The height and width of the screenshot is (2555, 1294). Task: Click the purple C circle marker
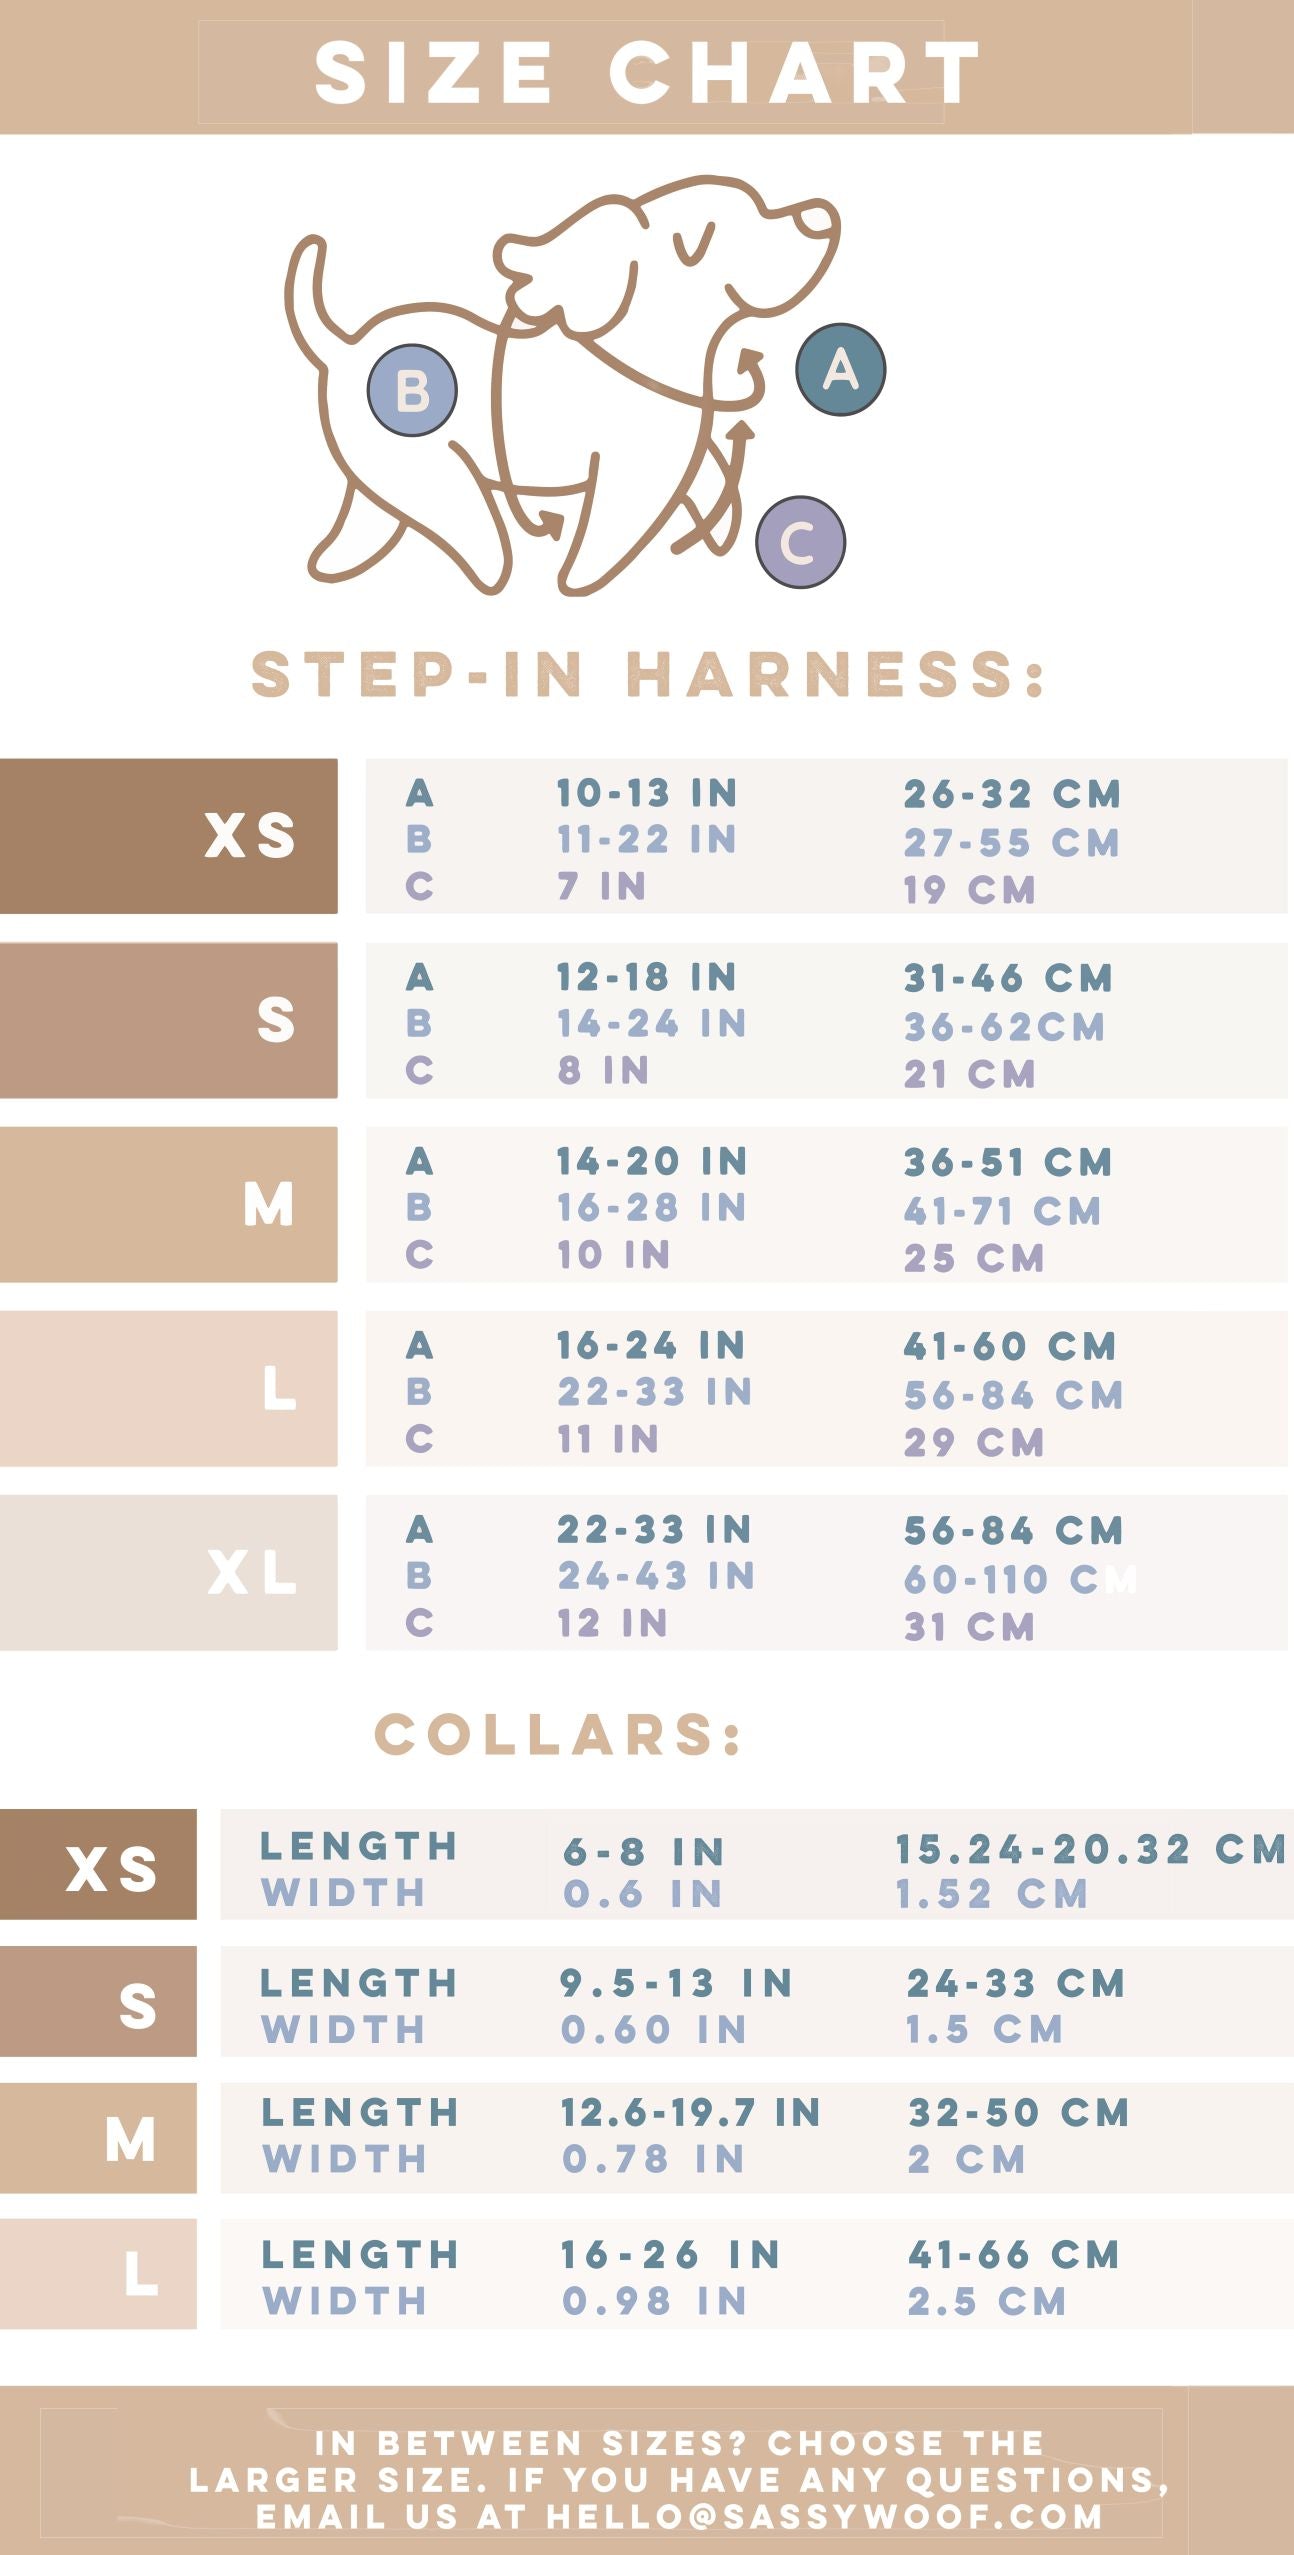coord(800,542)
